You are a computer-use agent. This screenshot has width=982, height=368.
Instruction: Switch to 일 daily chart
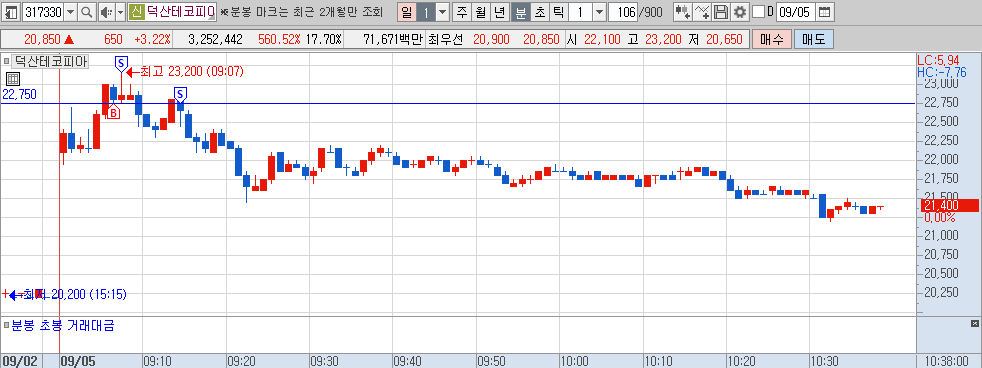pyautogui.click(x=407, y=12)
